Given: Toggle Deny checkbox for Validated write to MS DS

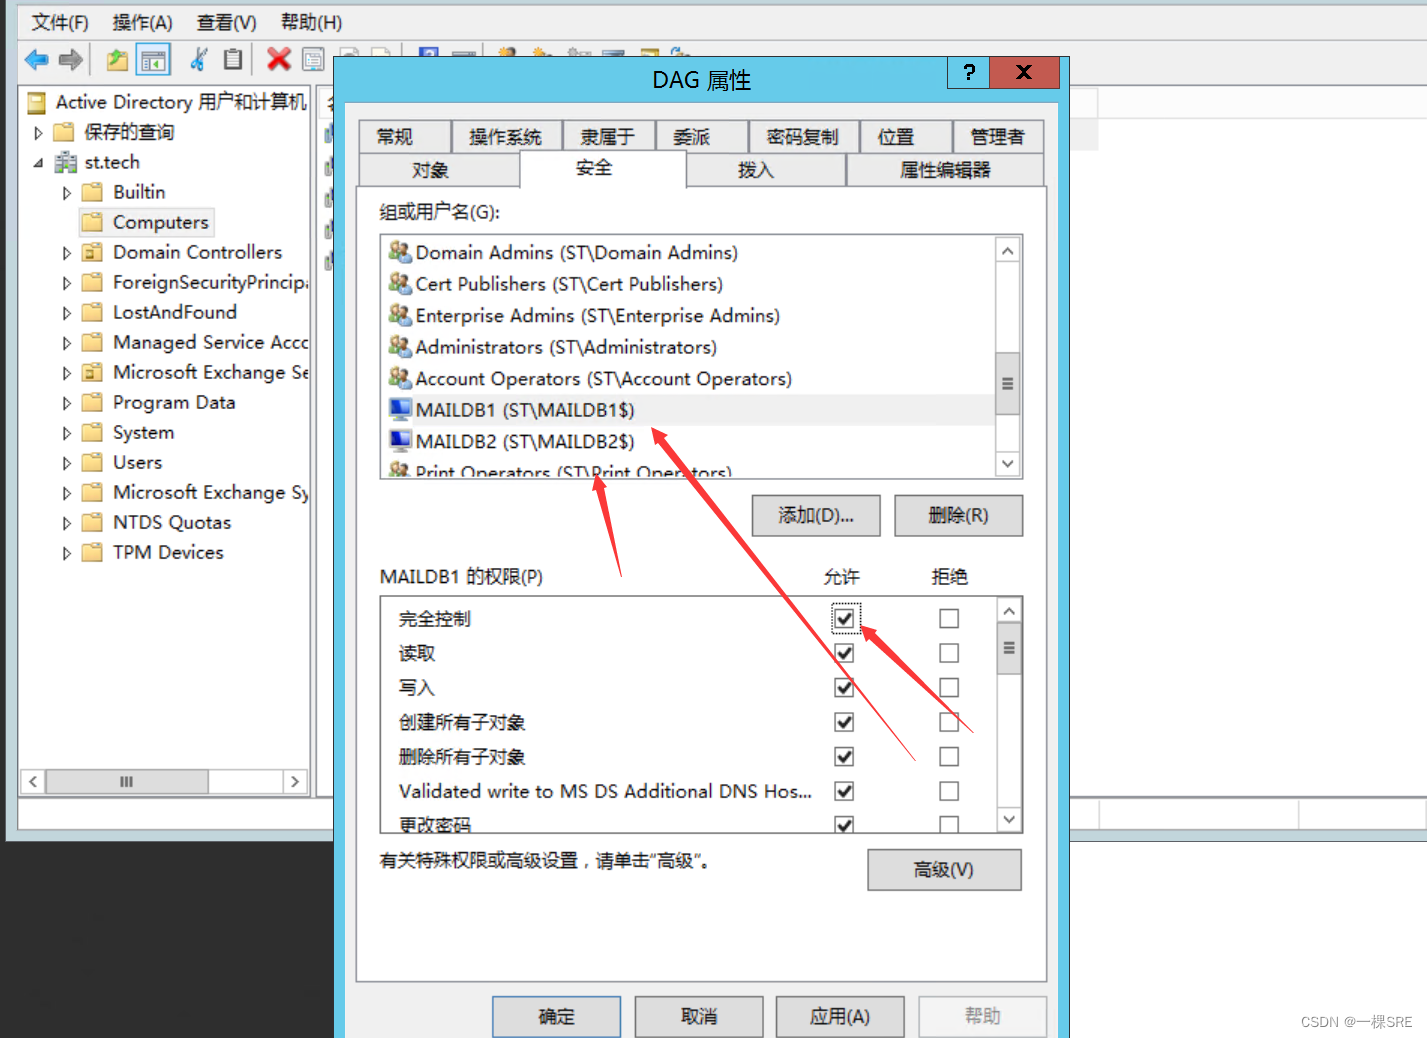Looking at the screenshot, I should coord(949,791).
